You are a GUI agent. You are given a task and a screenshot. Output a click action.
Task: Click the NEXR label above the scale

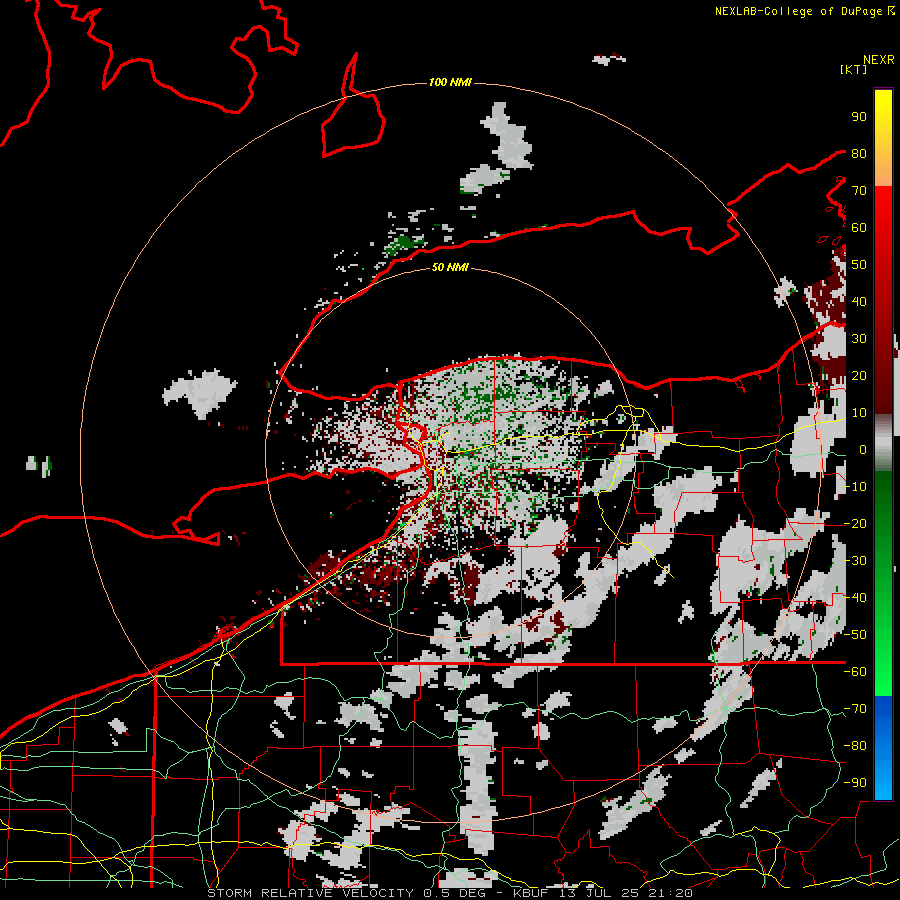879,60
